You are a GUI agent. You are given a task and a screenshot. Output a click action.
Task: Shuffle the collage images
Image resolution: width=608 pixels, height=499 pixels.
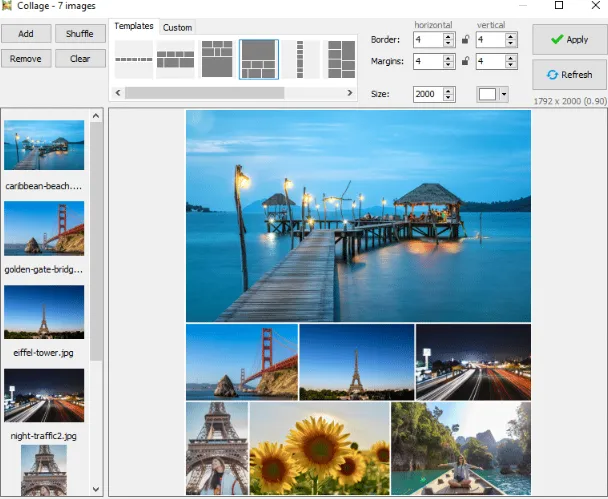pos(80,34)
